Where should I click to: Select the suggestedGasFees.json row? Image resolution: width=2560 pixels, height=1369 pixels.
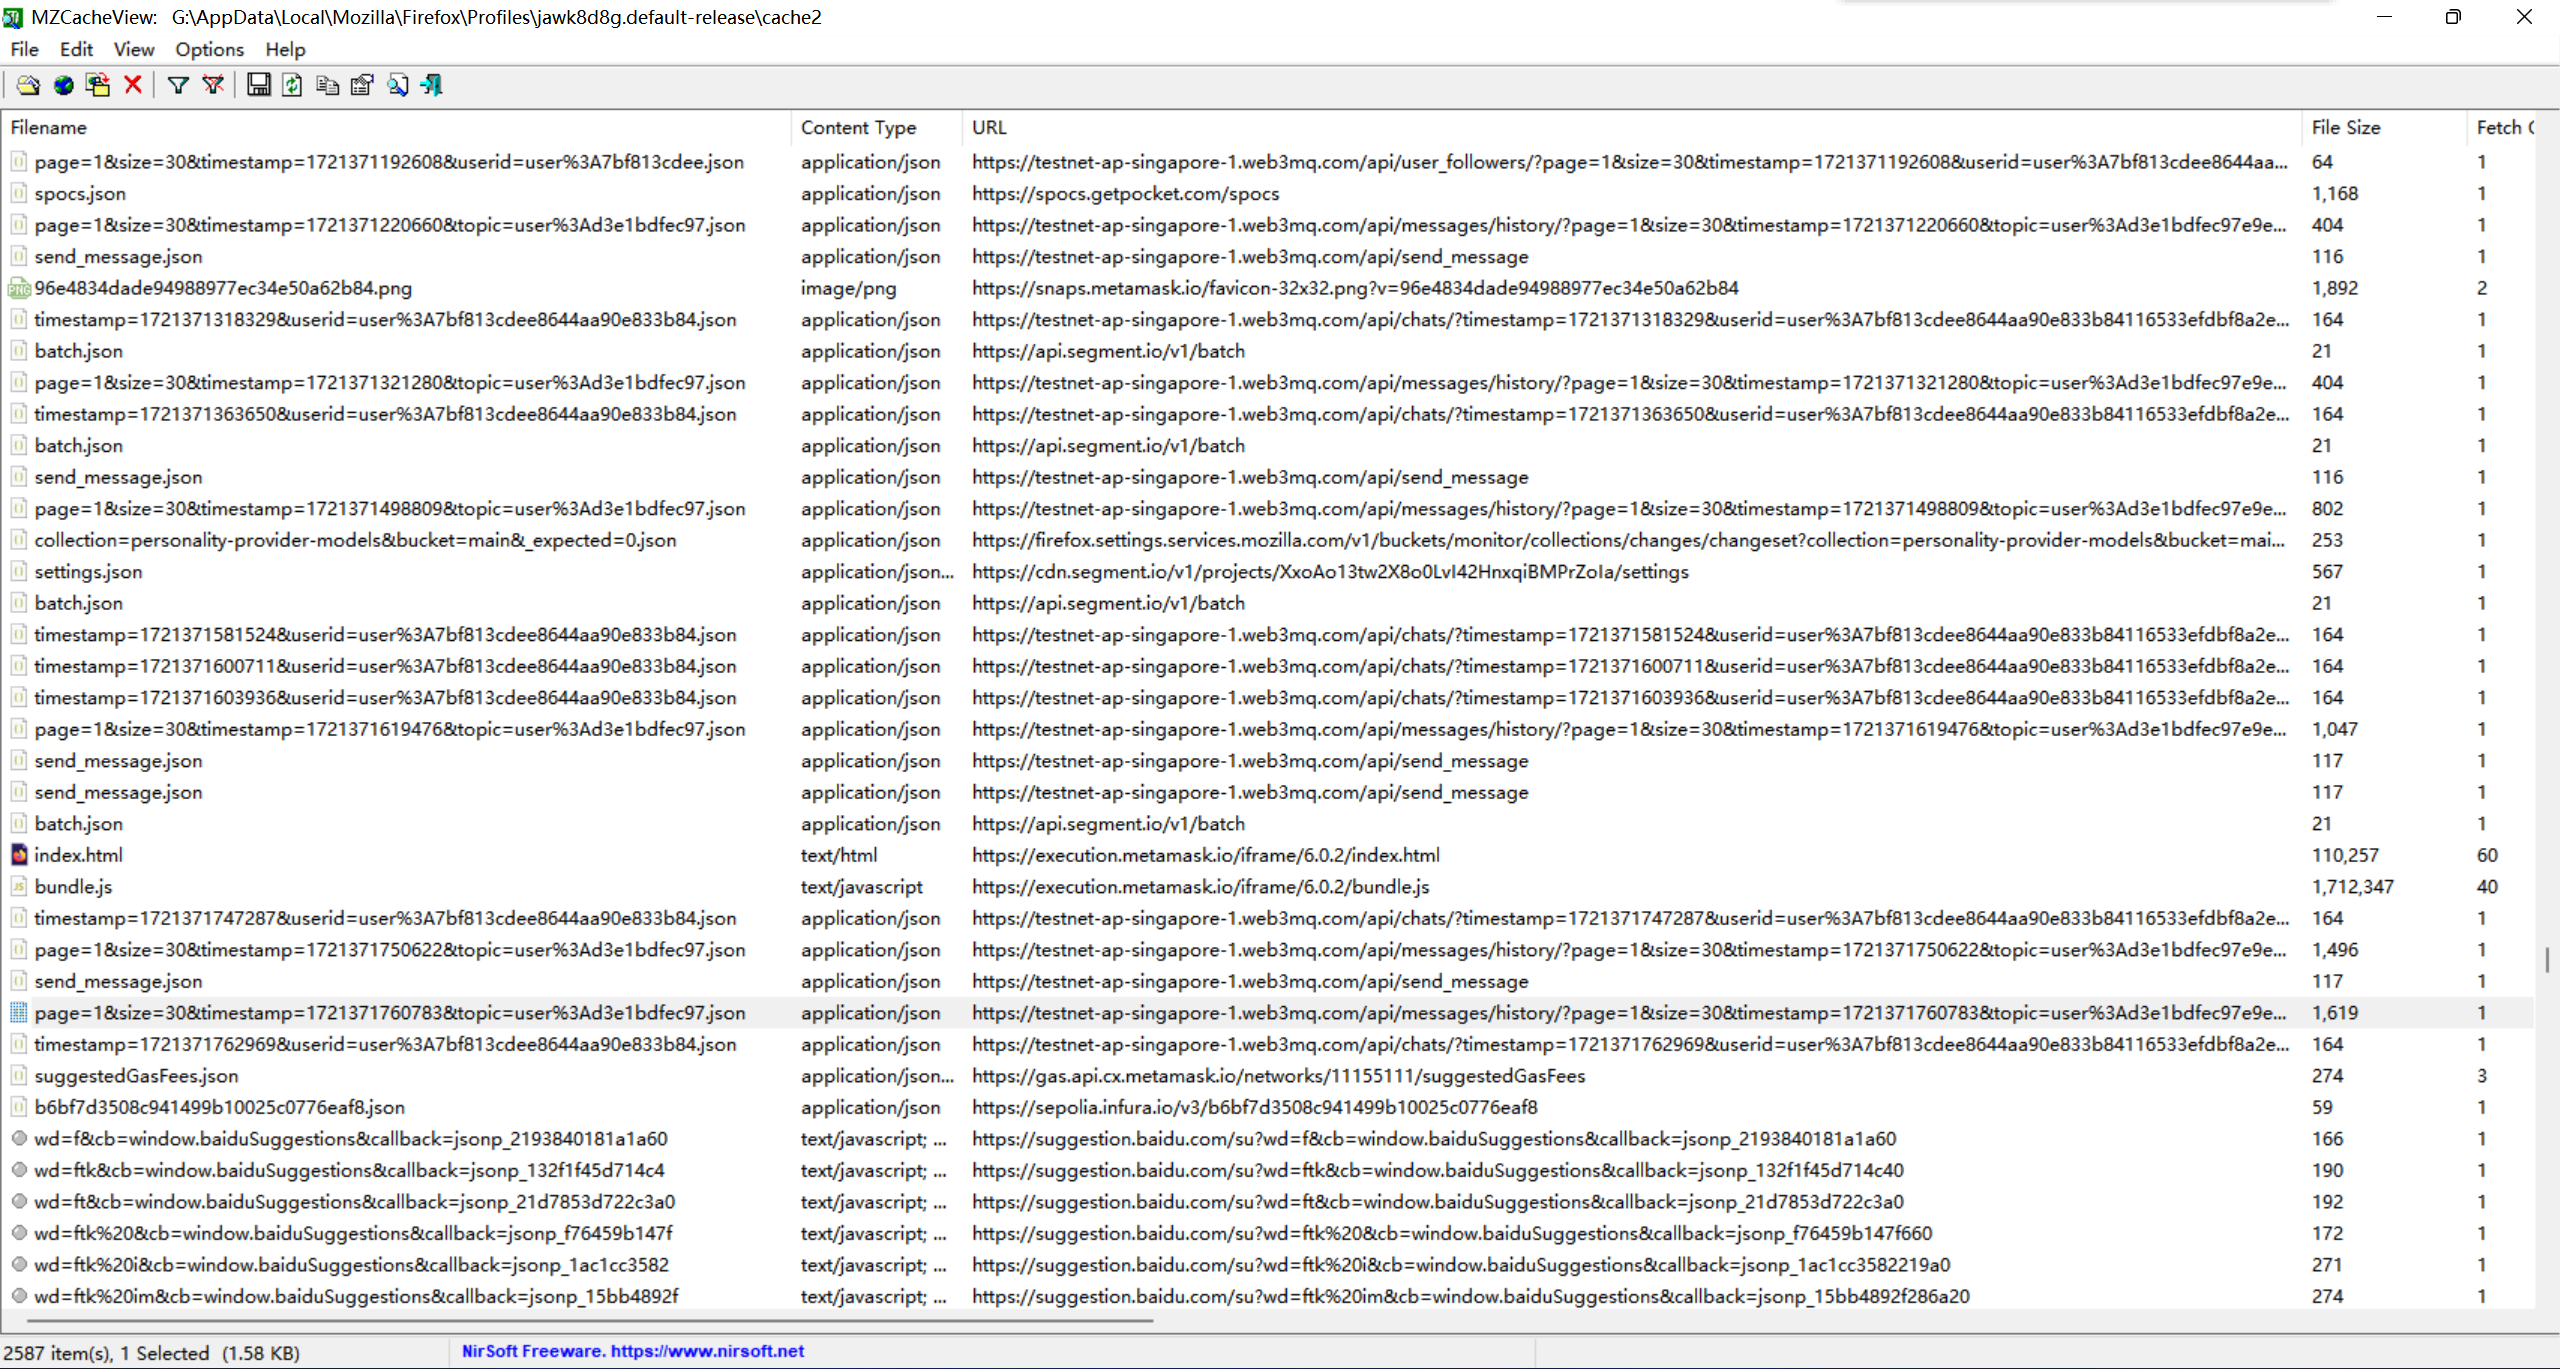coord(136,1076)
